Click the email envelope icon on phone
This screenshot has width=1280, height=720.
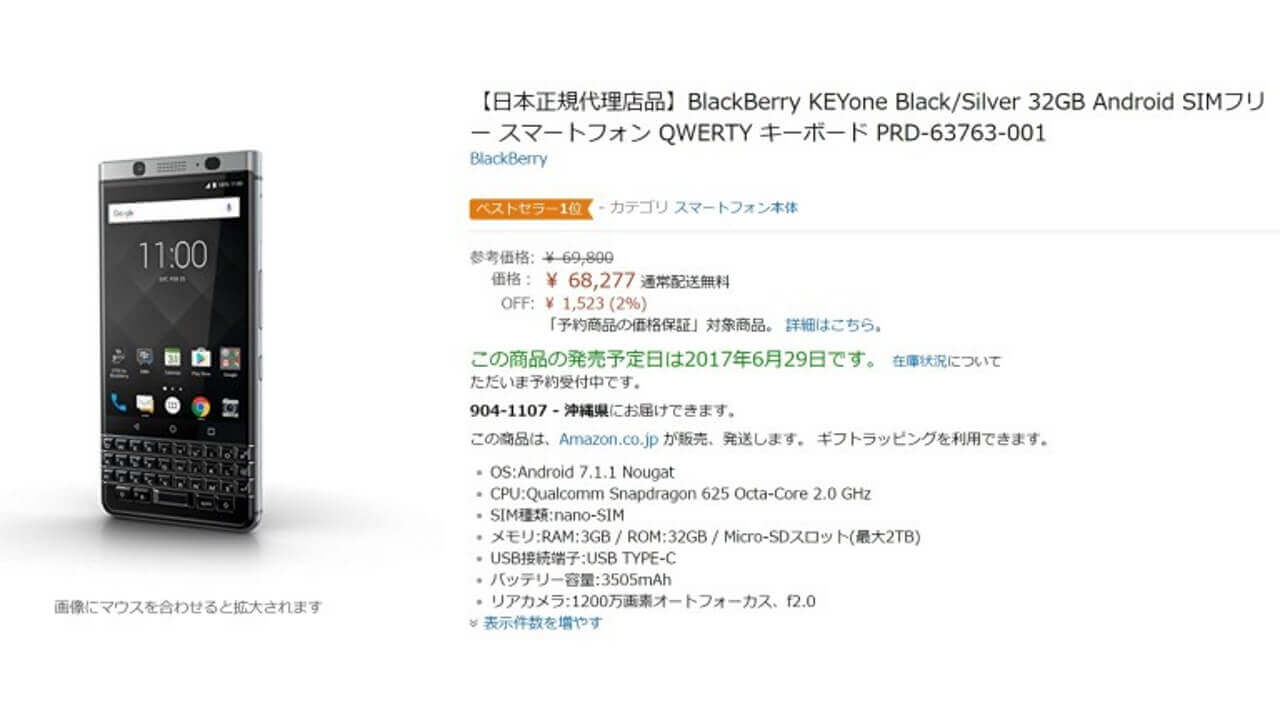pos(145,405)
